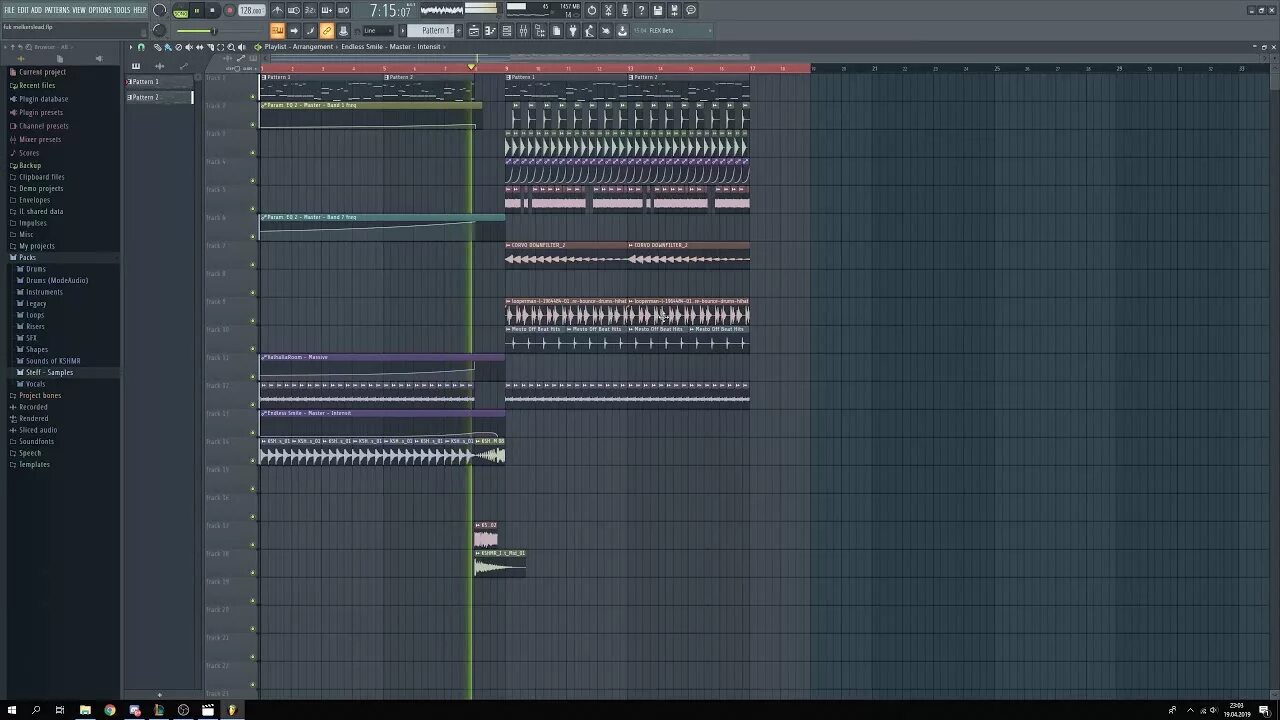Expand the Soundfonts folder
The image size is (1280, 720).
pos(36,441)
